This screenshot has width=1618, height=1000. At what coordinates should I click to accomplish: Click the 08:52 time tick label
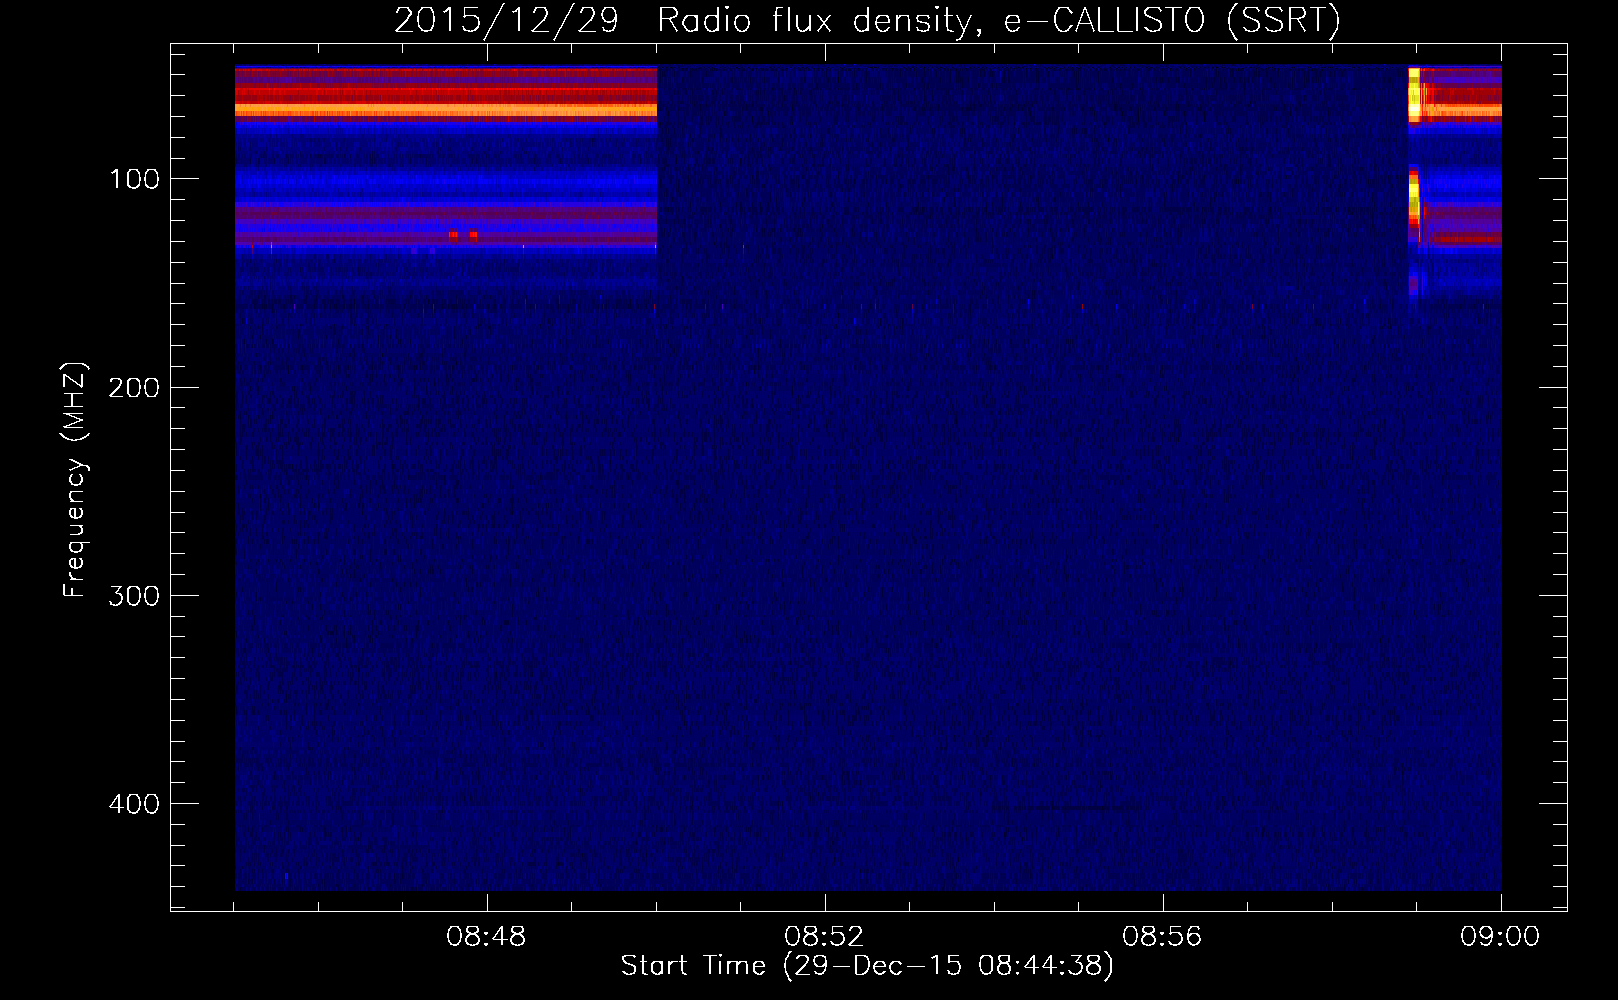(824, 937)
